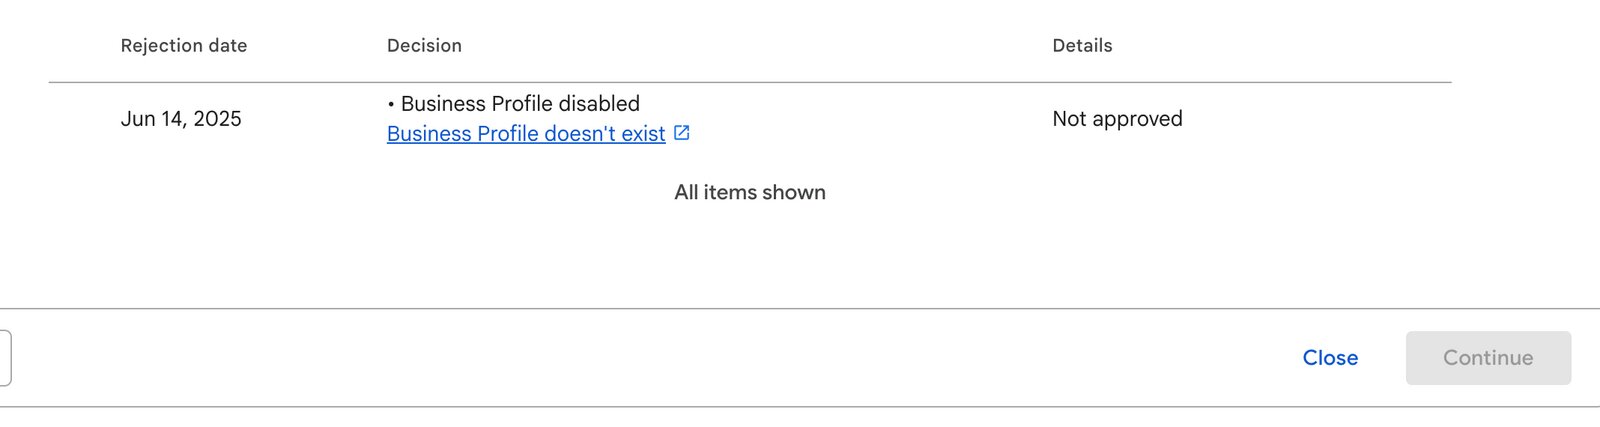This screenshot has width=1600, height=427.
Task: Follow the "Business Profile doesn't exist" link
Action: click(x=526, y=134)
